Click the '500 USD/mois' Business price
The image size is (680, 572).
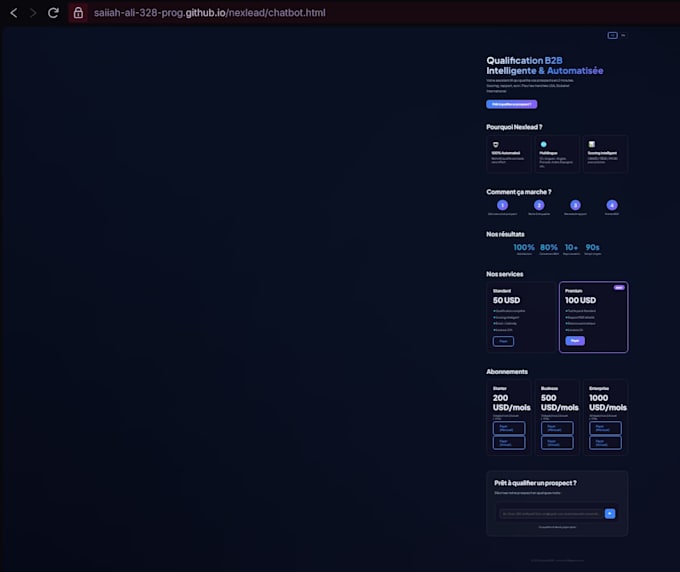coord(559,403)
